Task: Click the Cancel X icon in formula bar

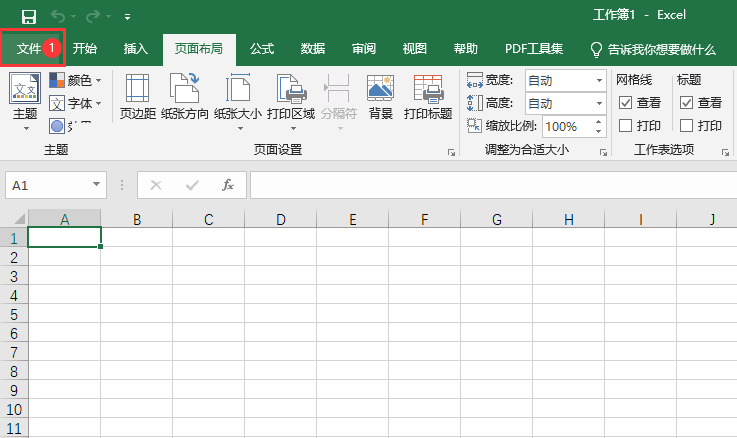Action: point(156,185)
